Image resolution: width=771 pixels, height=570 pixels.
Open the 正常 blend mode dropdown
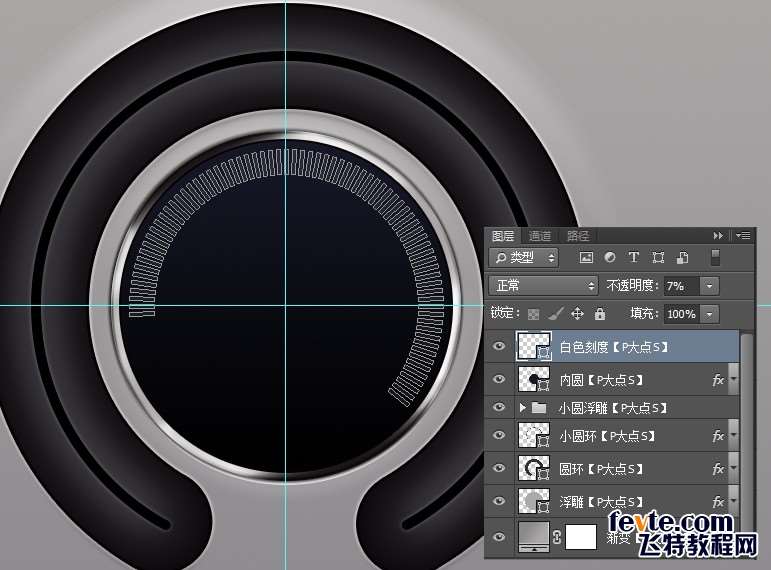coord(543,285)
